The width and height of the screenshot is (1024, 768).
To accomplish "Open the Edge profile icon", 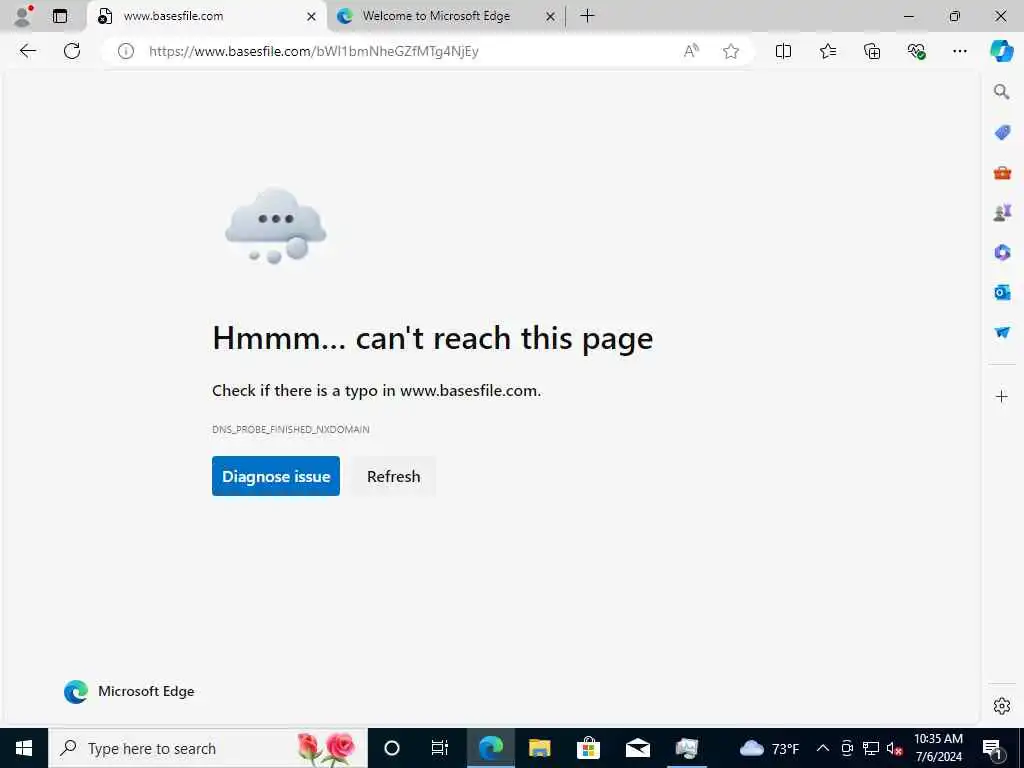I will [23, 16].
